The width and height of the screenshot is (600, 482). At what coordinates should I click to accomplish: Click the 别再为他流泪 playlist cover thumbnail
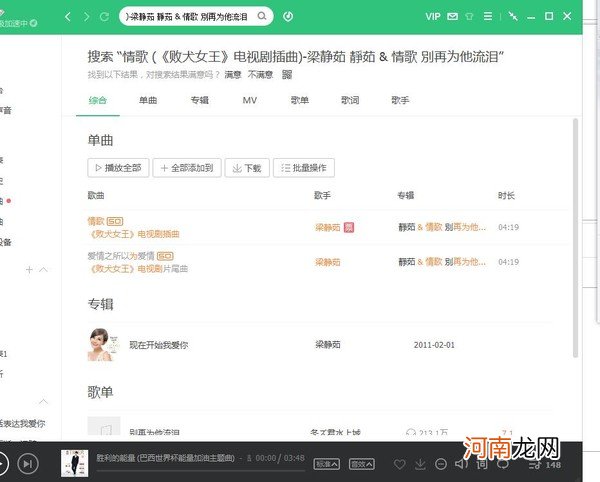click(x=104, y=426)
